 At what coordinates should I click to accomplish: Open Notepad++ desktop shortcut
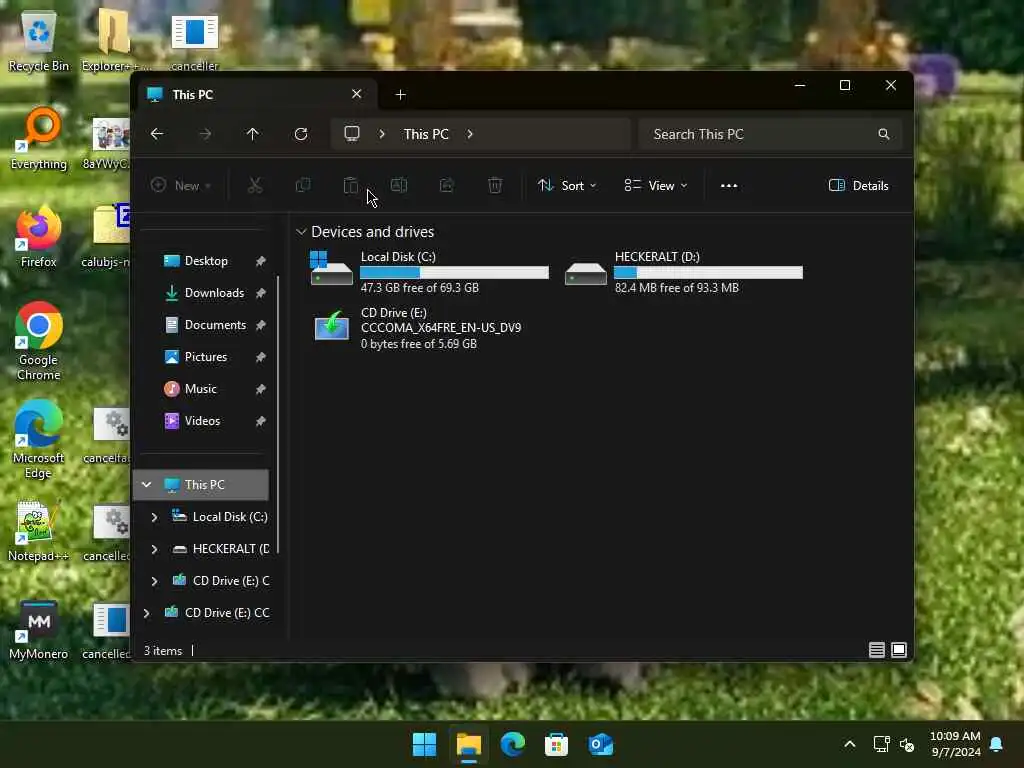(39, 530)
